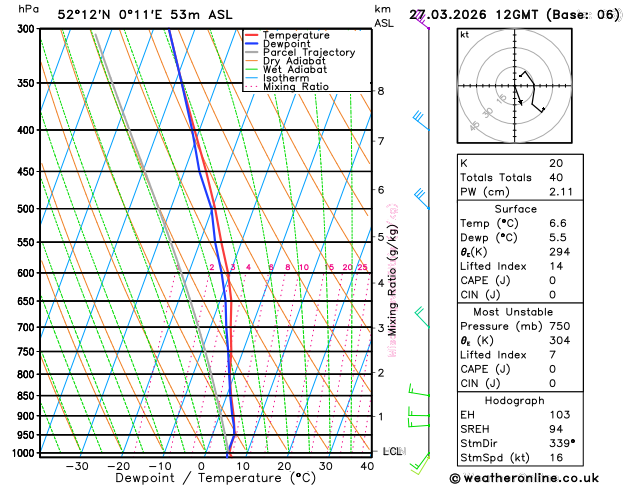Click the Most Unstable 'Lifted Index' value 7
The height and width of the screenshot is (486, 629).
pos(553,355)
